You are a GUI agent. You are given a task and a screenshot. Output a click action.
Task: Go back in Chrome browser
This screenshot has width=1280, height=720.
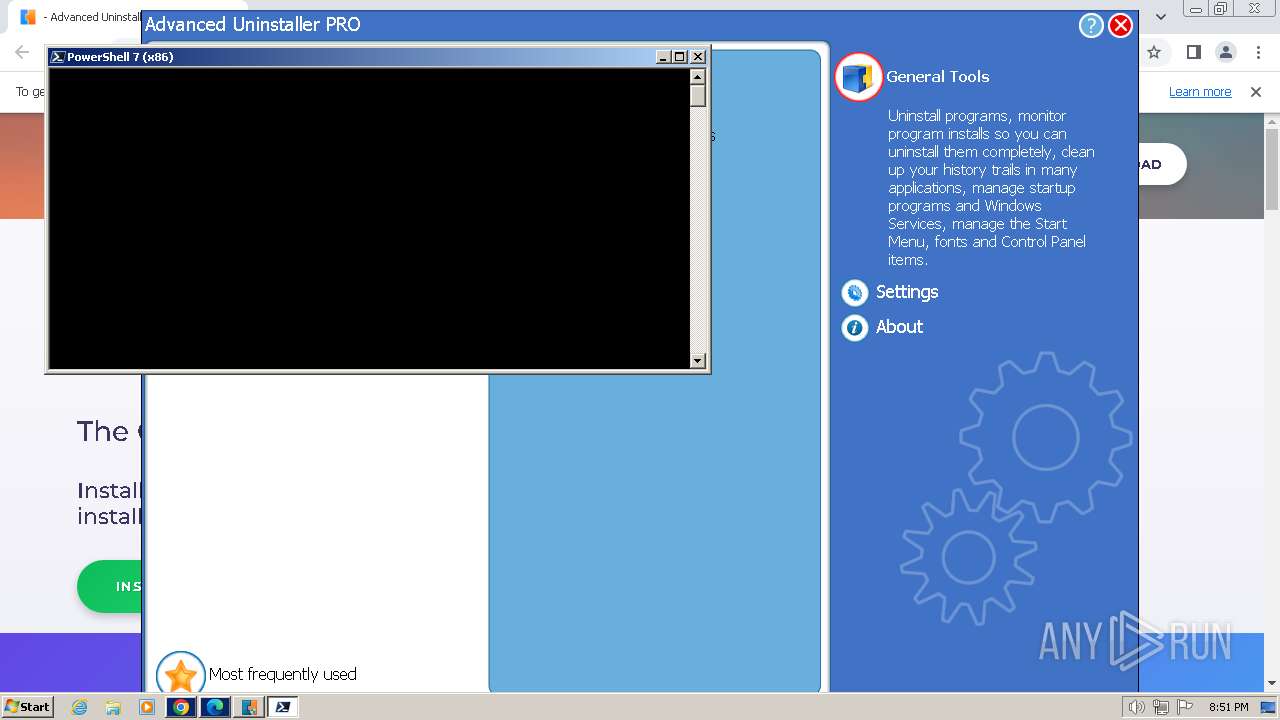click(22, 52)
